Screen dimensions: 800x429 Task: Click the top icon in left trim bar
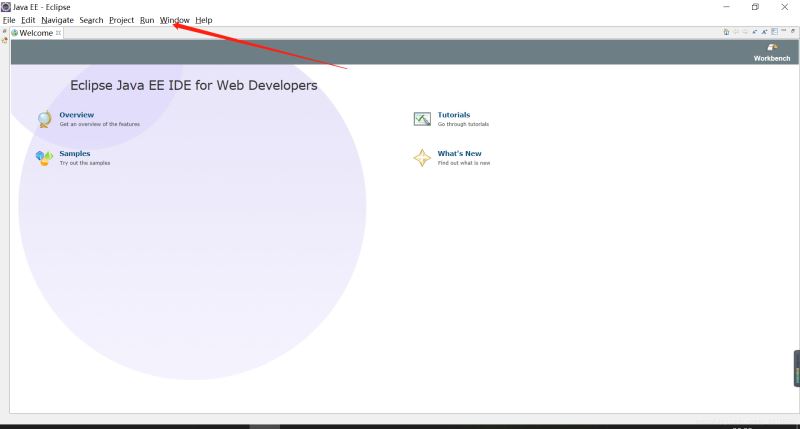[5, 32]
